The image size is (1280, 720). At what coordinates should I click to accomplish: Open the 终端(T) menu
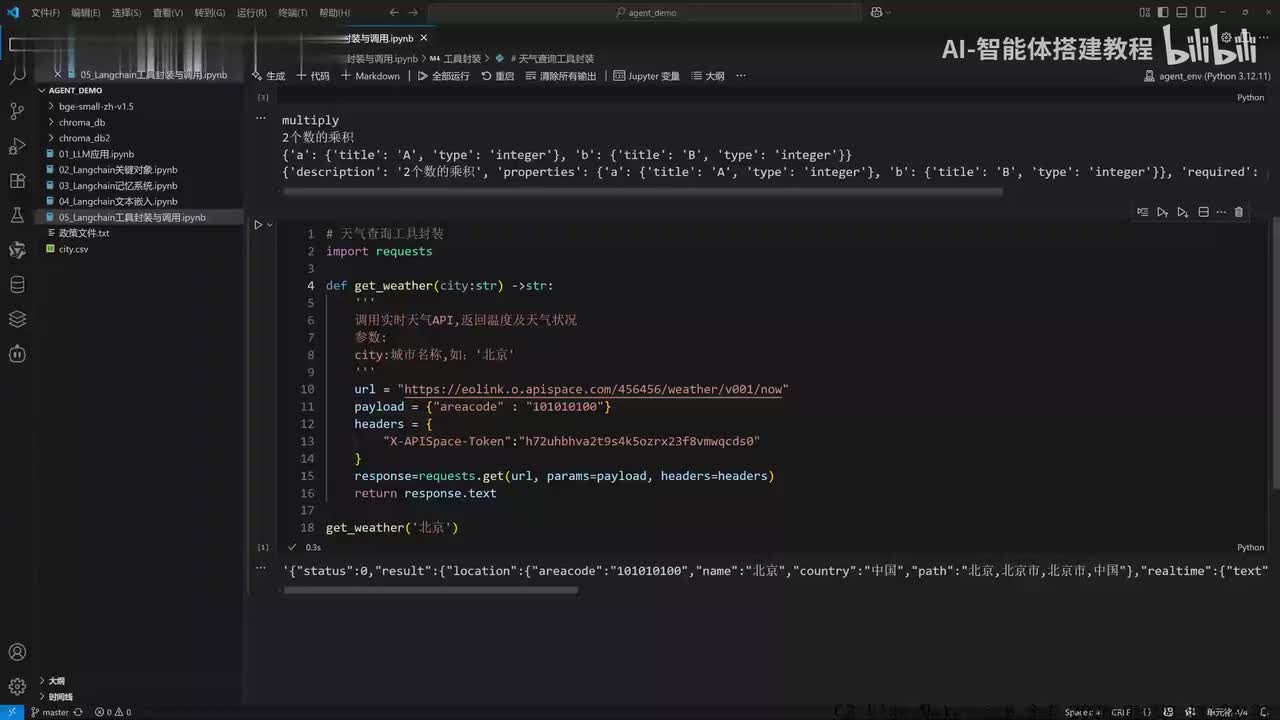click(293, 13)
